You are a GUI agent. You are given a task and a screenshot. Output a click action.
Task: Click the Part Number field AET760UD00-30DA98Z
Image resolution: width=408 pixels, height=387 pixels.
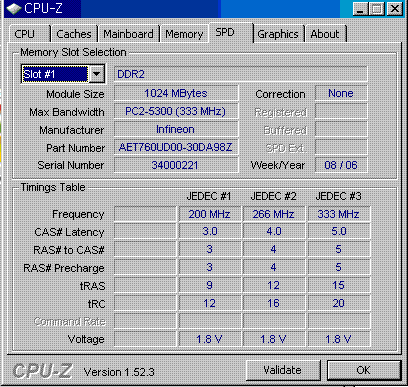[176, 147]
